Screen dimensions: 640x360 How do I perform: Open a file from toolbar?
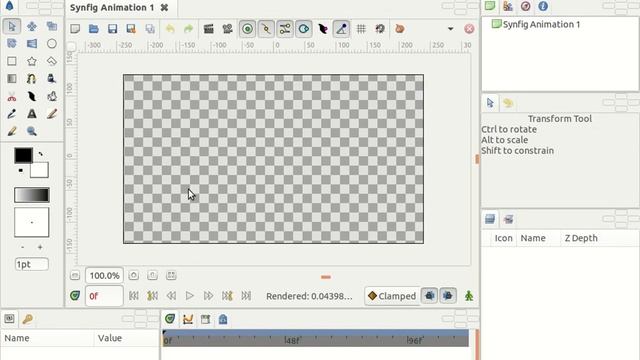94,29
